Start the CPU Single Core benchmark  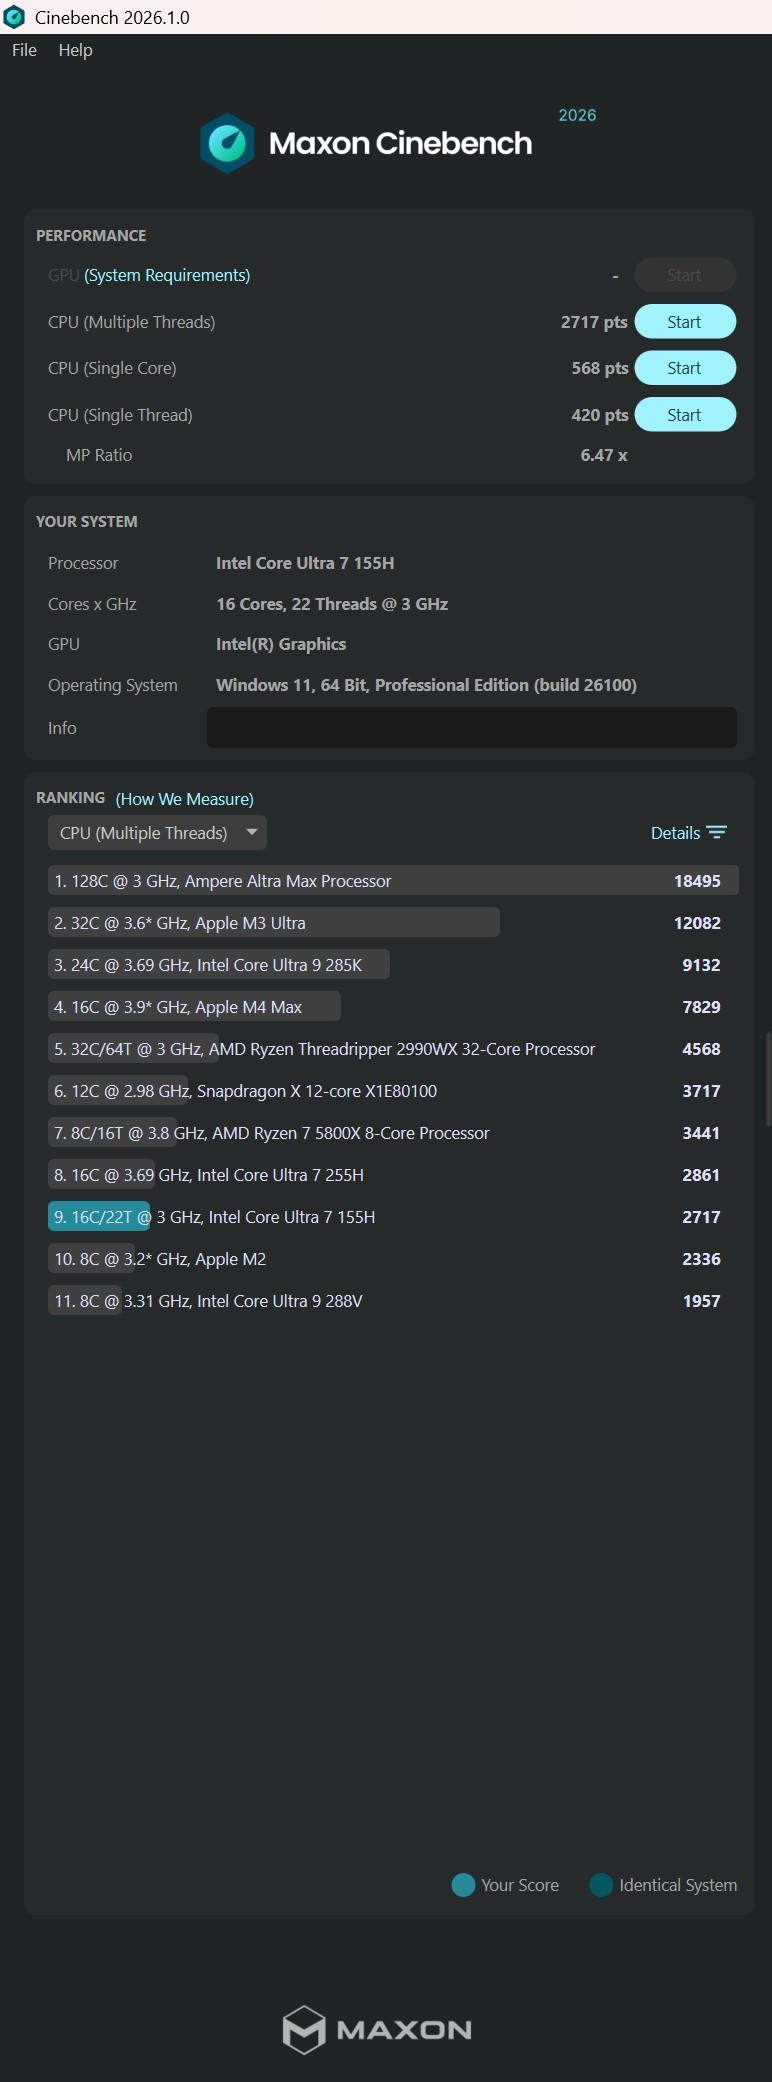(685, 368)
